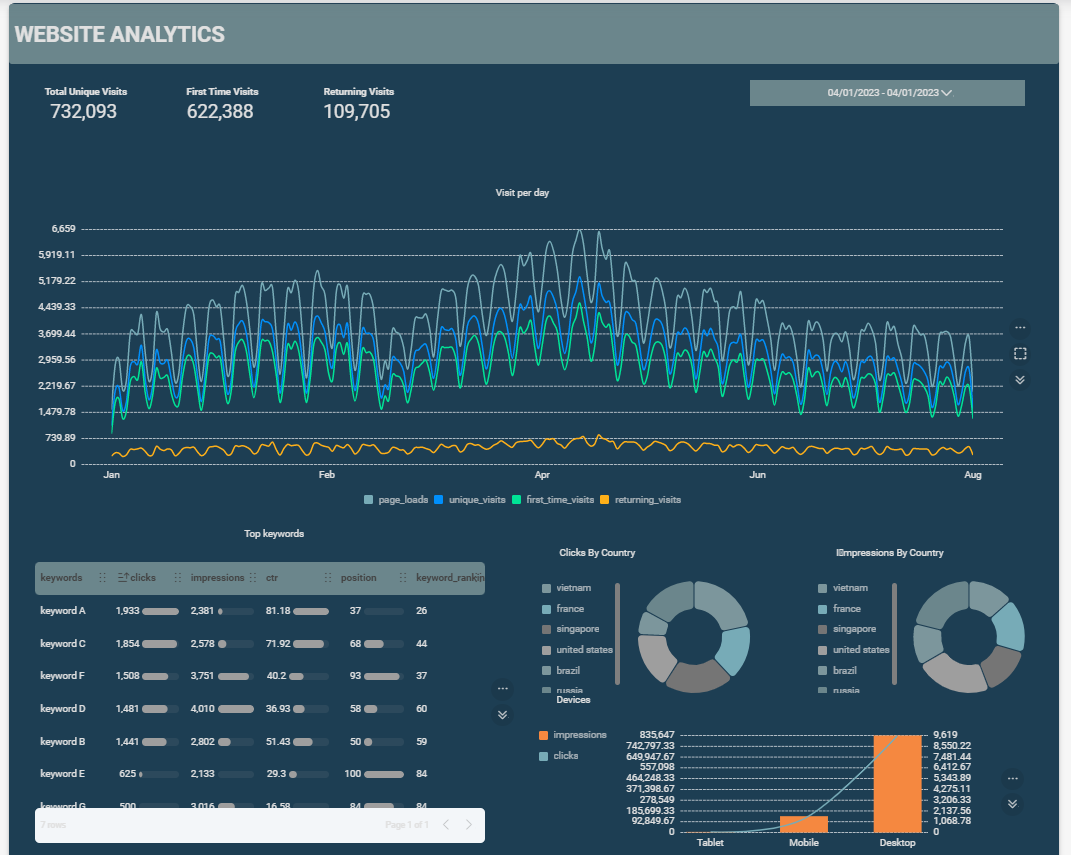Image resolution: width=1071 pixels, height=855 pixels.
Task: Click First Time Visits value 622,388
Action: 220,111
